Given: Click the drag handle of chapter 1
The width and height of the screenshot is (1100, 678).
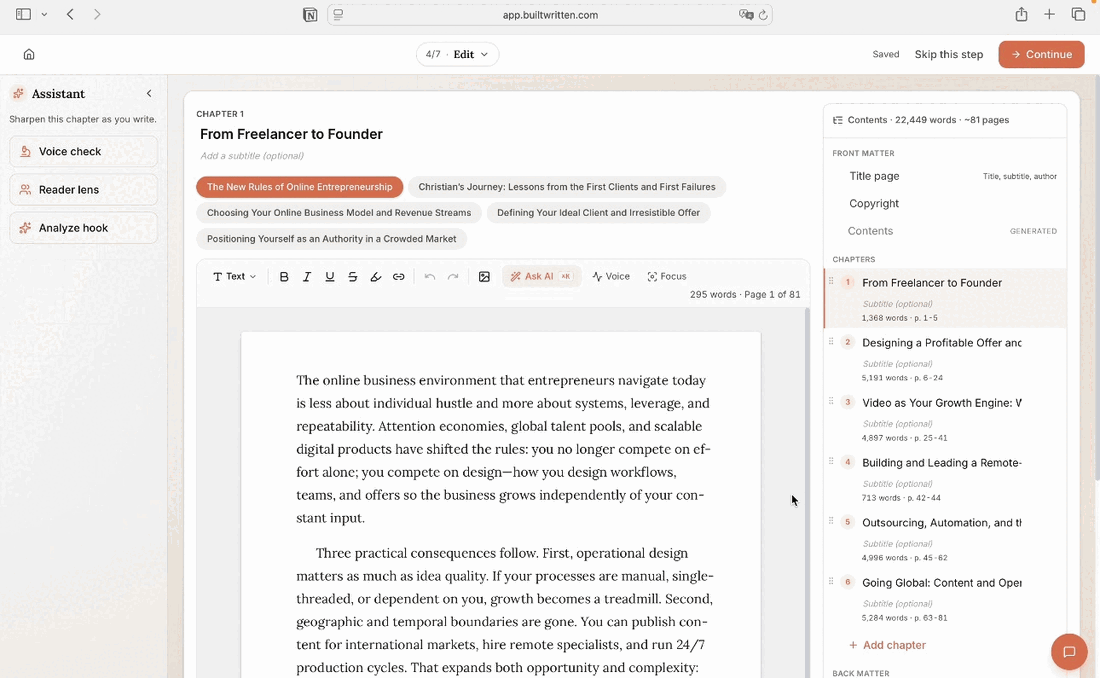Looking at the screenshot, I should tap(831, 281).
